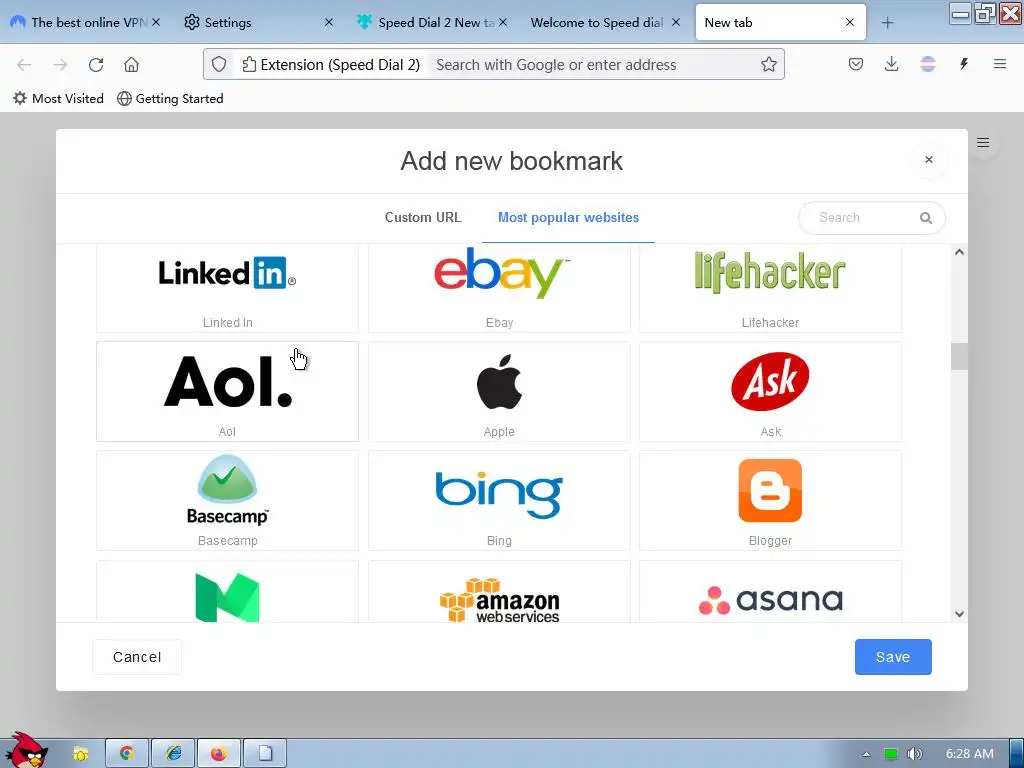Pick the green Medium logo tile
Image resolution: width=1024 pixels, height=768 pixels.
point(227,591)
